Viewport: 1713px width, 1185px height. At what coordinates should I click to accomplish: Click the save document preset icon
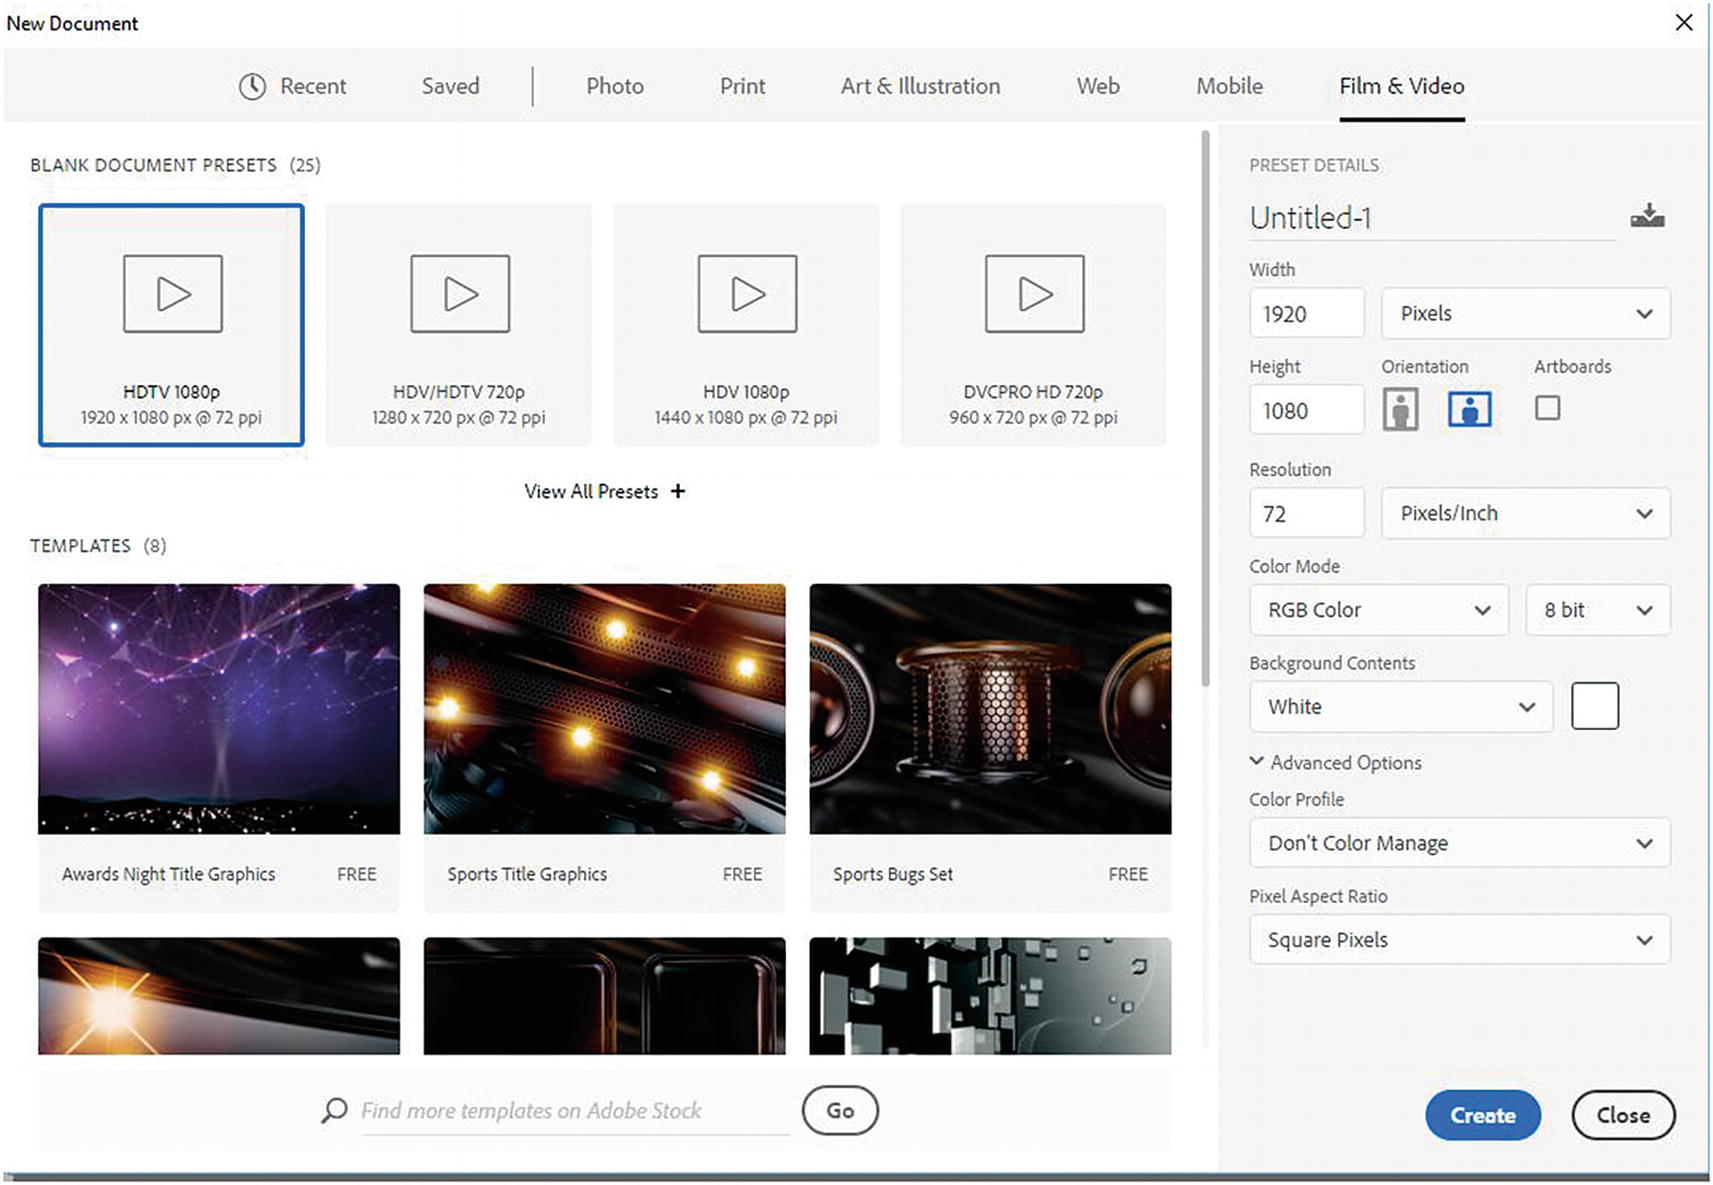click(1647, 217)
